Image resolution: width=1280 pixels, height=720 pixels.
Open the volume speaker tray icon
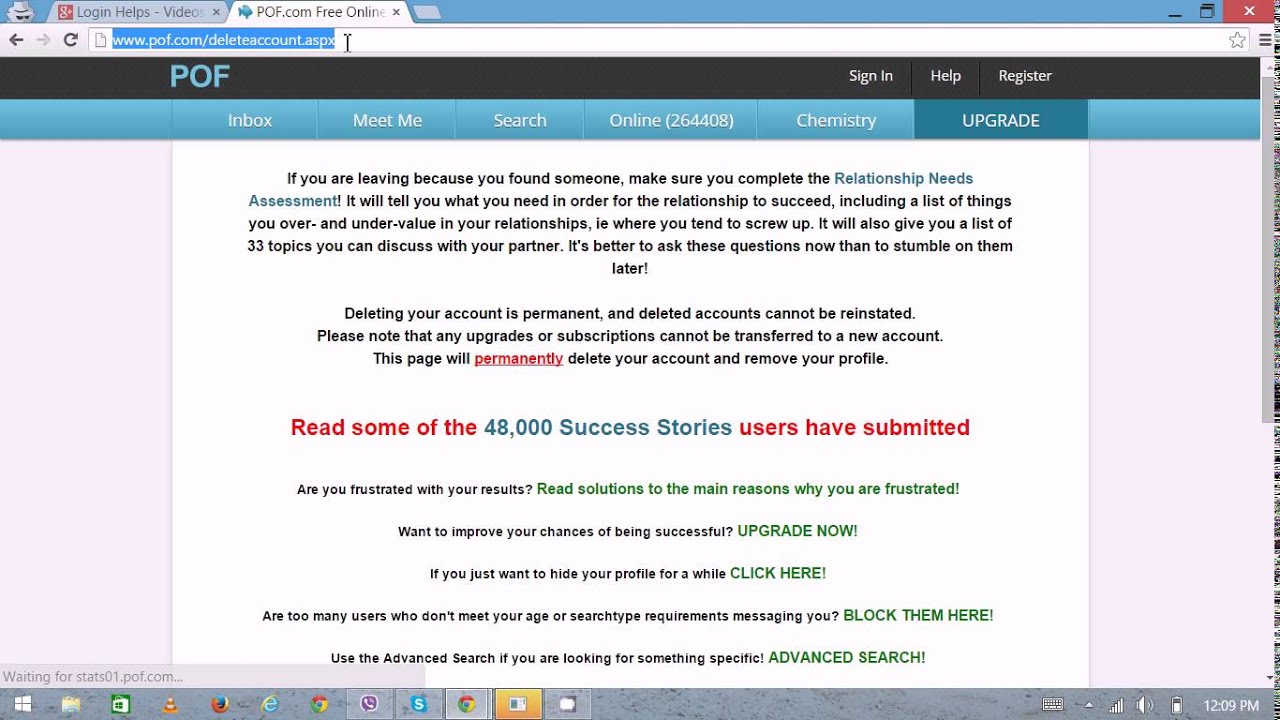pyautogui.click(x=1146, y=705)
